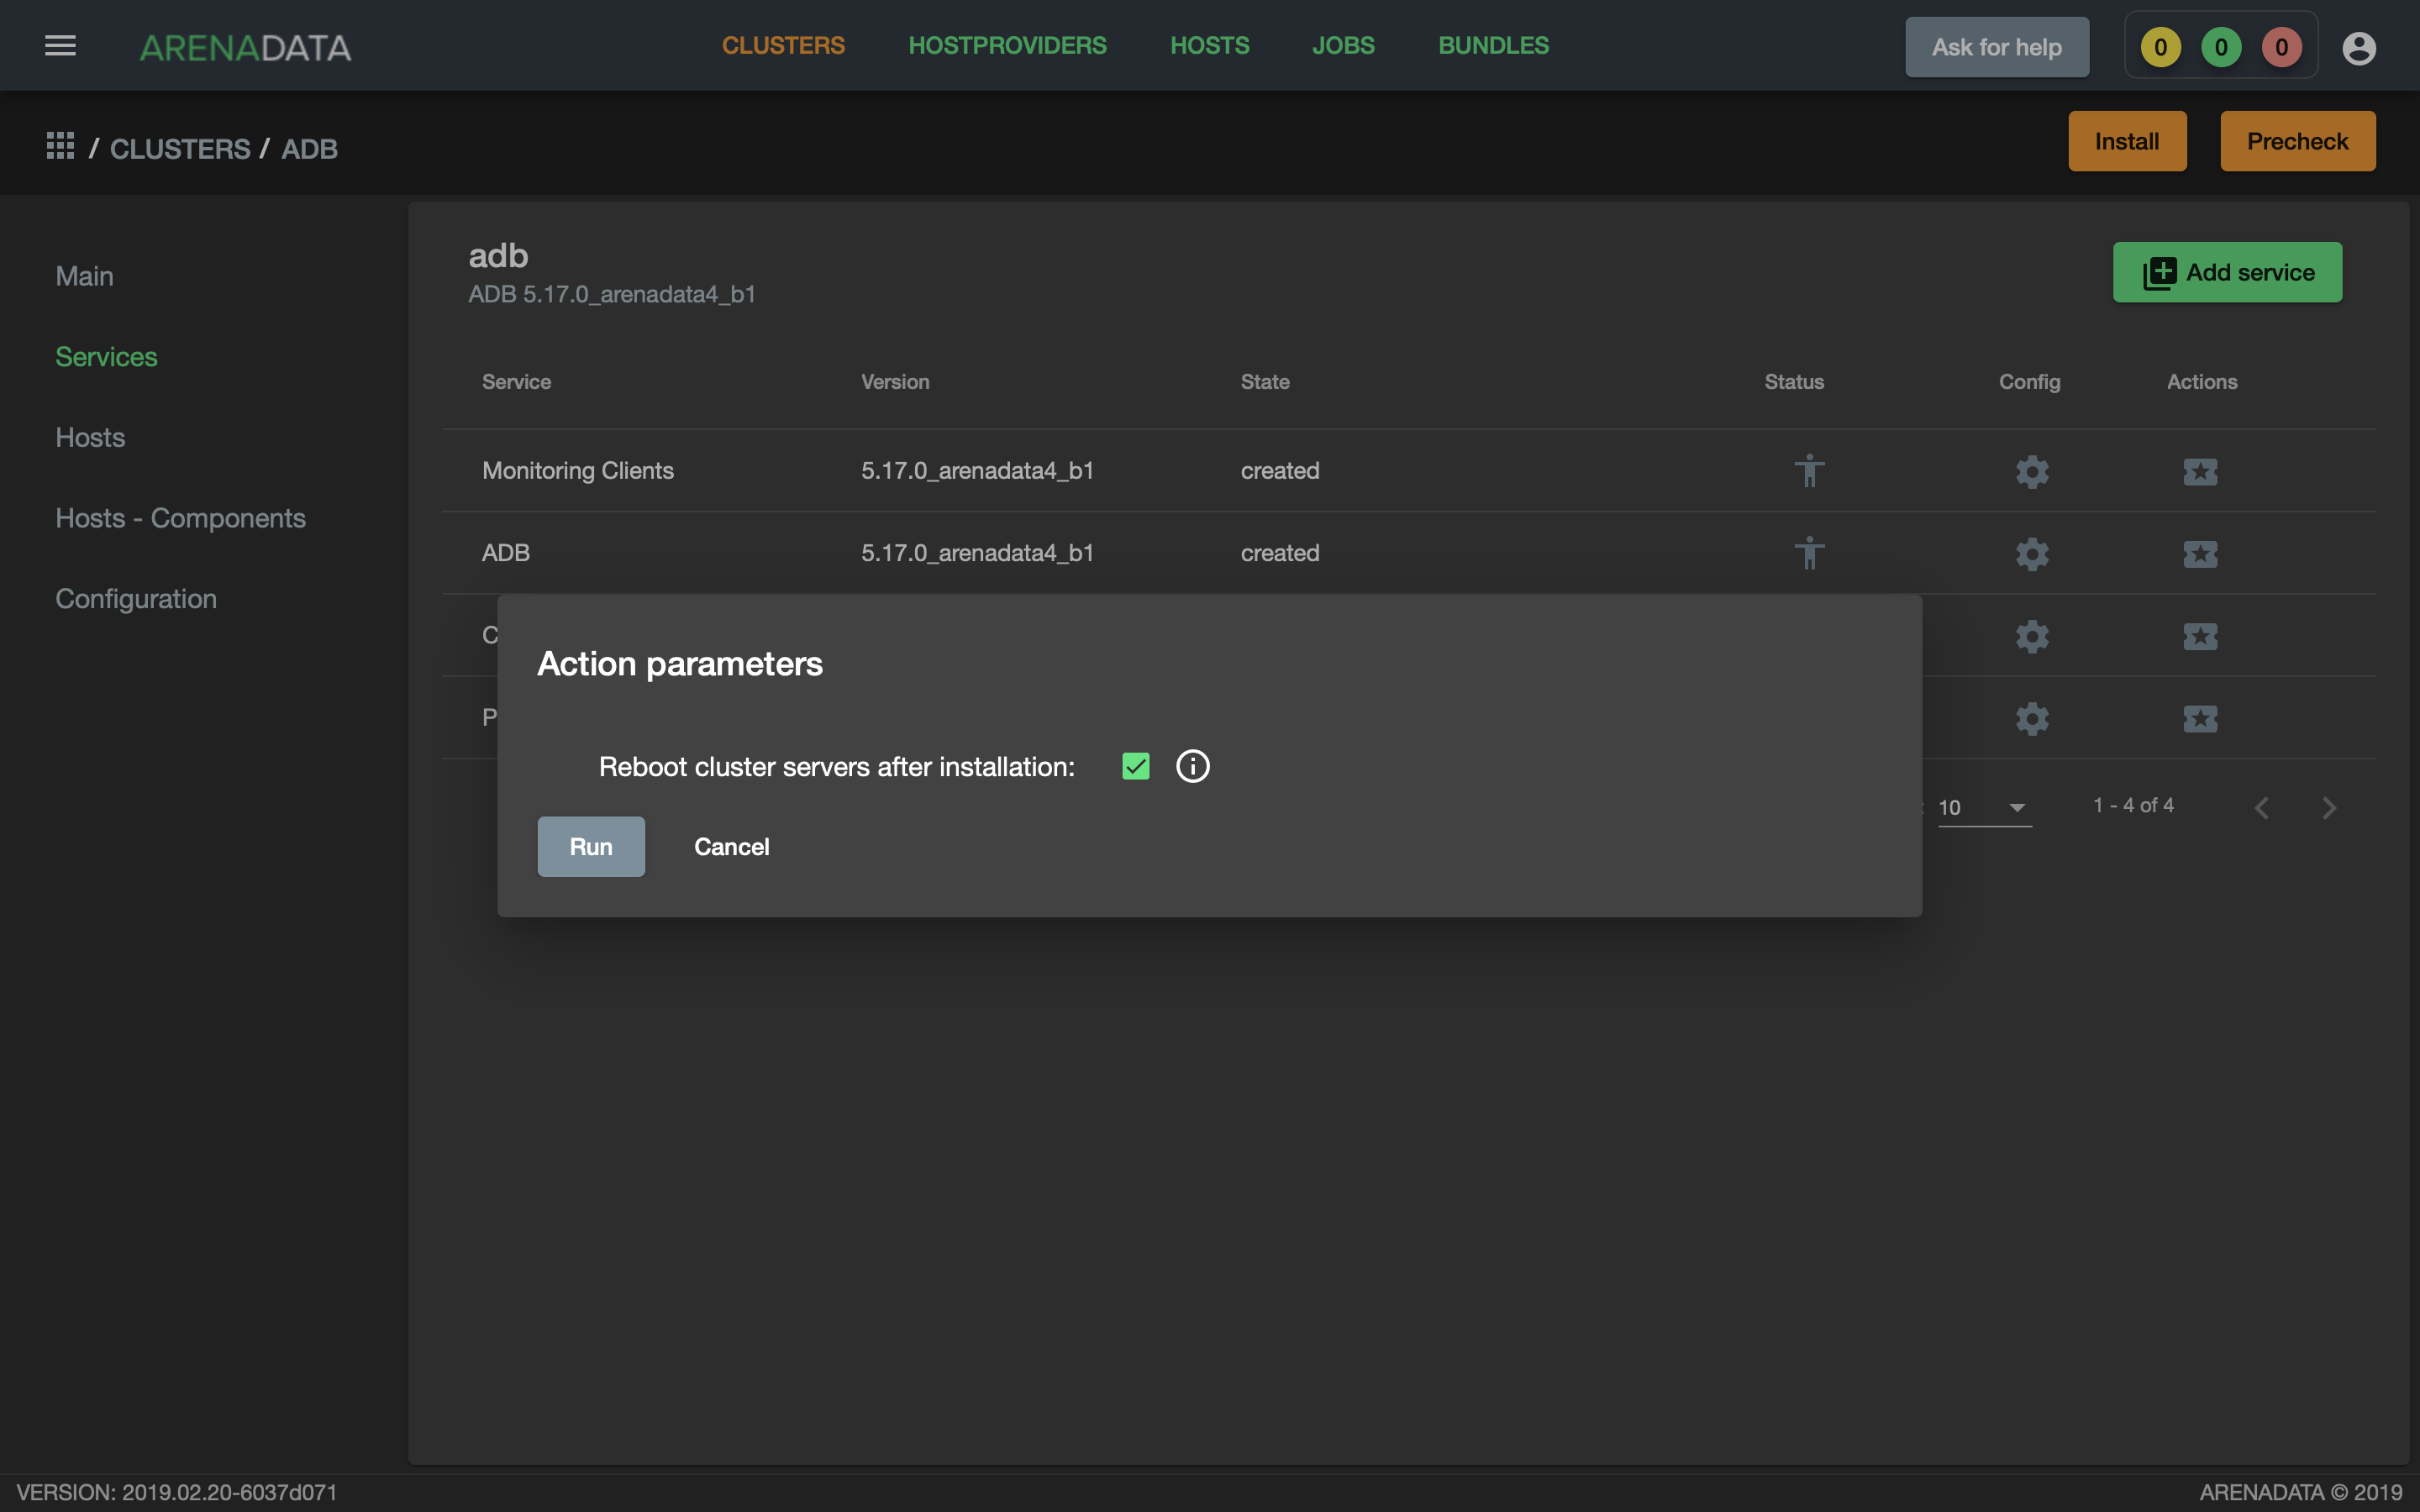Click the ARENADATA logo
Screen dimensions: 2420x1512
(x=245, y=47)
